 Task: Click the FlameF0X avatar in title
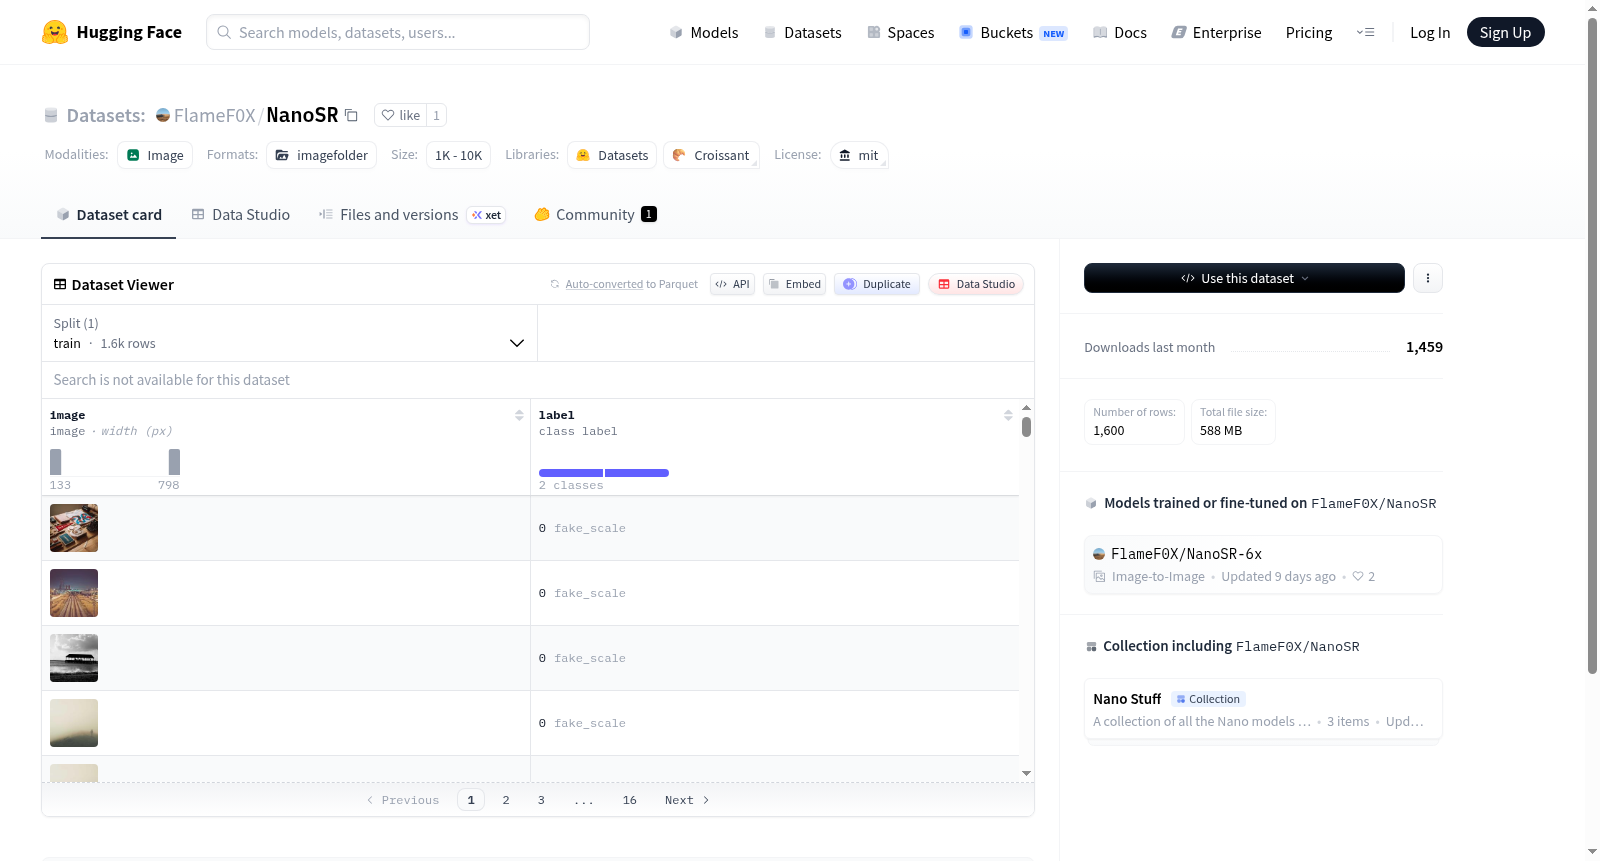[163, 115]
